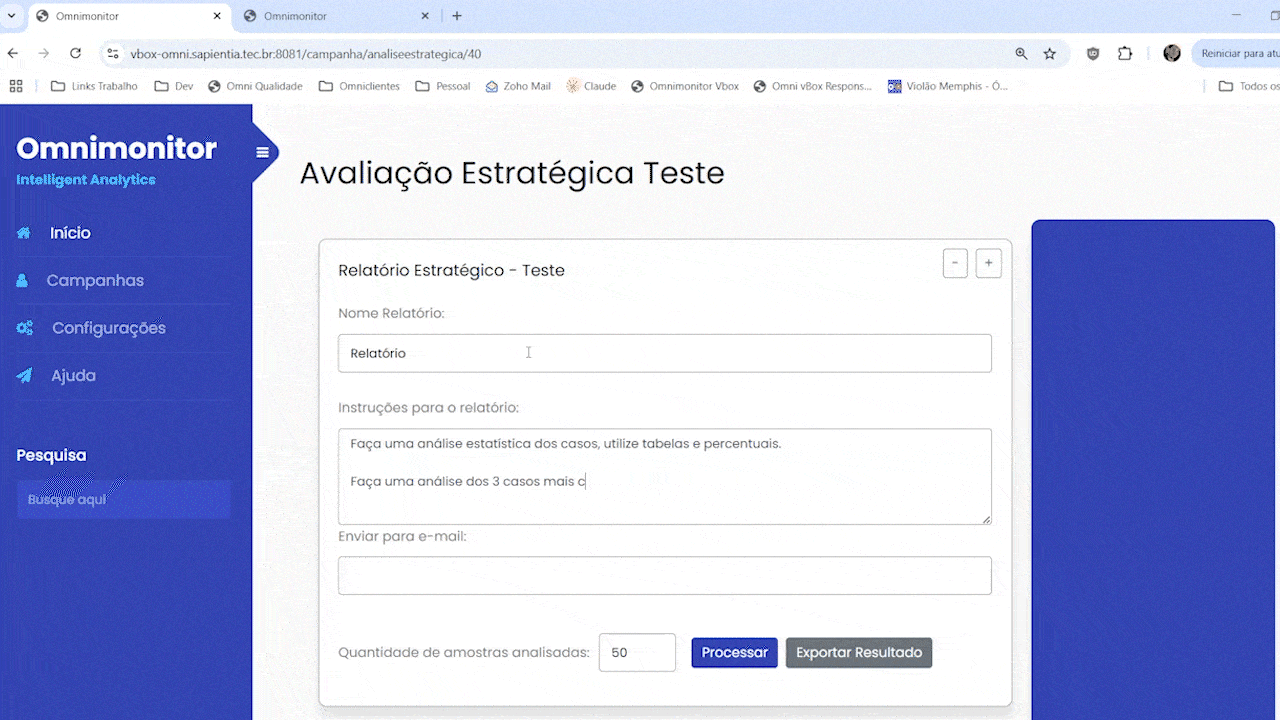Grab the textarea resize handle corner
Viewport: 1280px width, 720px height.
tap(986, 519)
